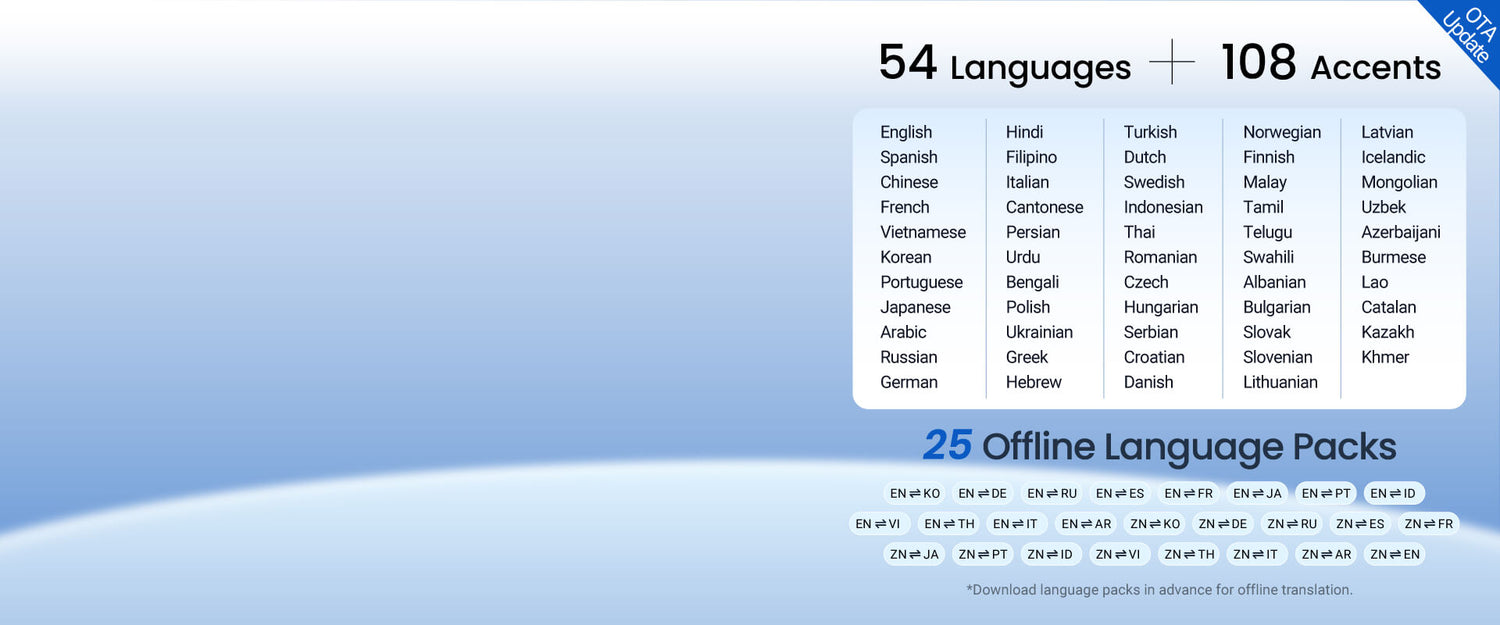Select the "54 Languages" heading
The height and width of the screenshot is (625, 1500).
pyautogui.click(x=1005, y=64)
